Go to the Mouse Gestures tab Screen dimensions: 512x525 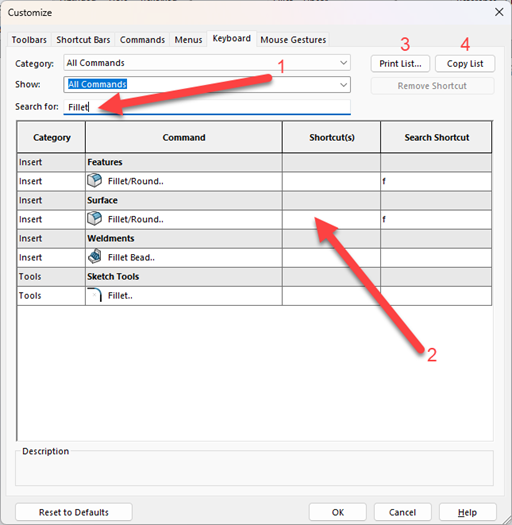click(x=293, y=40)
